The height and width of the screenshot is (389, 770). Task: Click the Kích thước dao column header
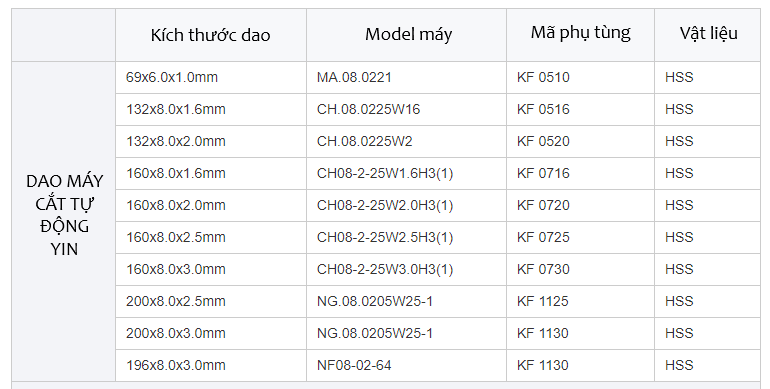[x=211, y=35]
